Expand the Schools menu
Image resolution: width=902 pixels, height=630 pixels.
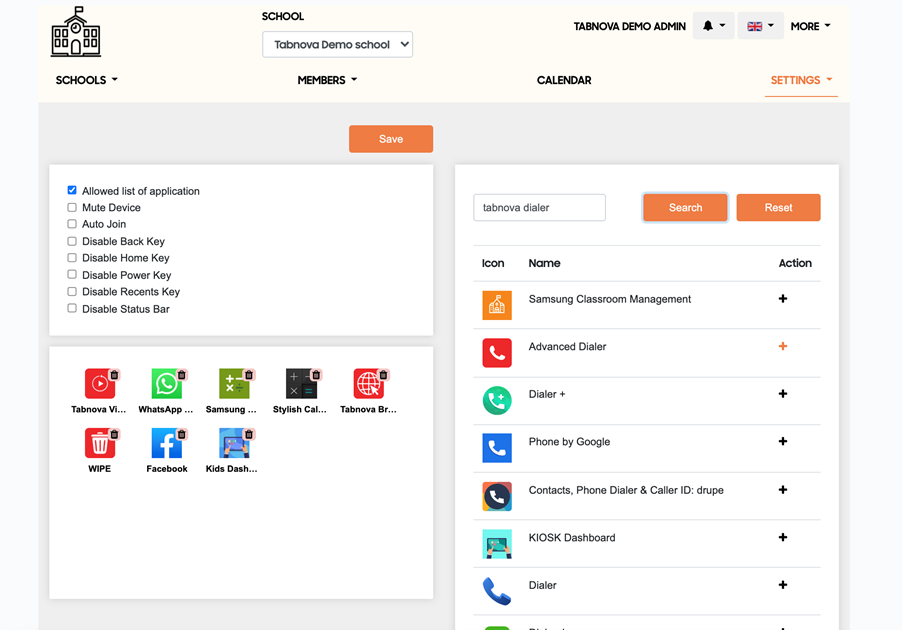click(86, 80)
